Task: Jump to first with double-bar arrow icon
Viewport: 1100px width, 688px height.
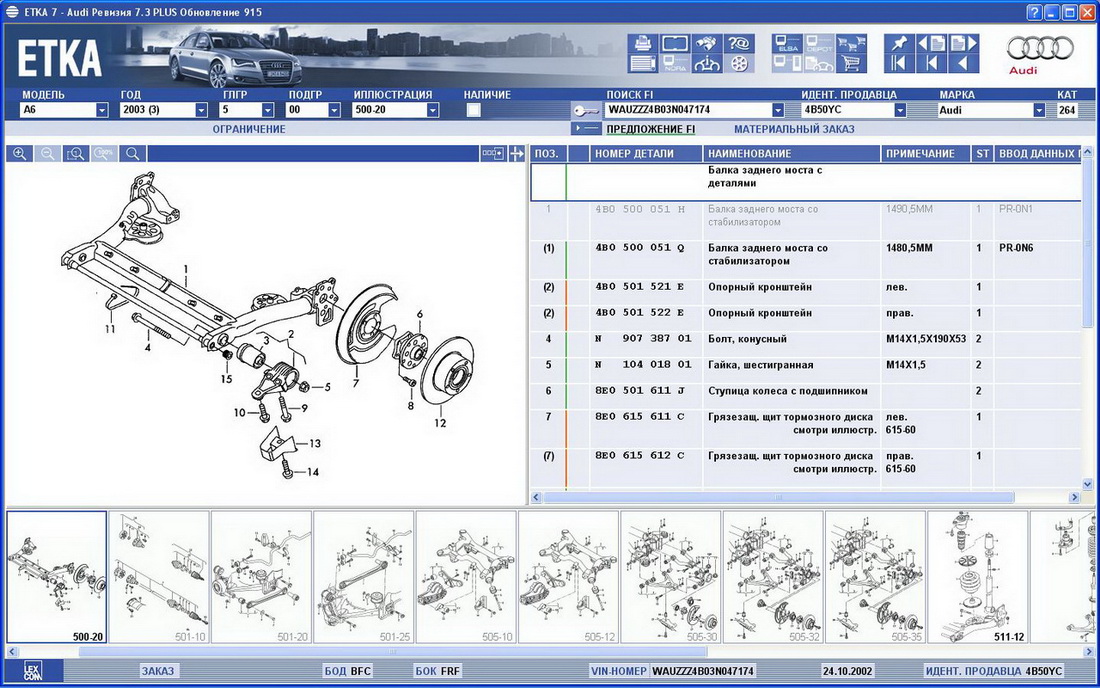Action: tap(899, 64)
